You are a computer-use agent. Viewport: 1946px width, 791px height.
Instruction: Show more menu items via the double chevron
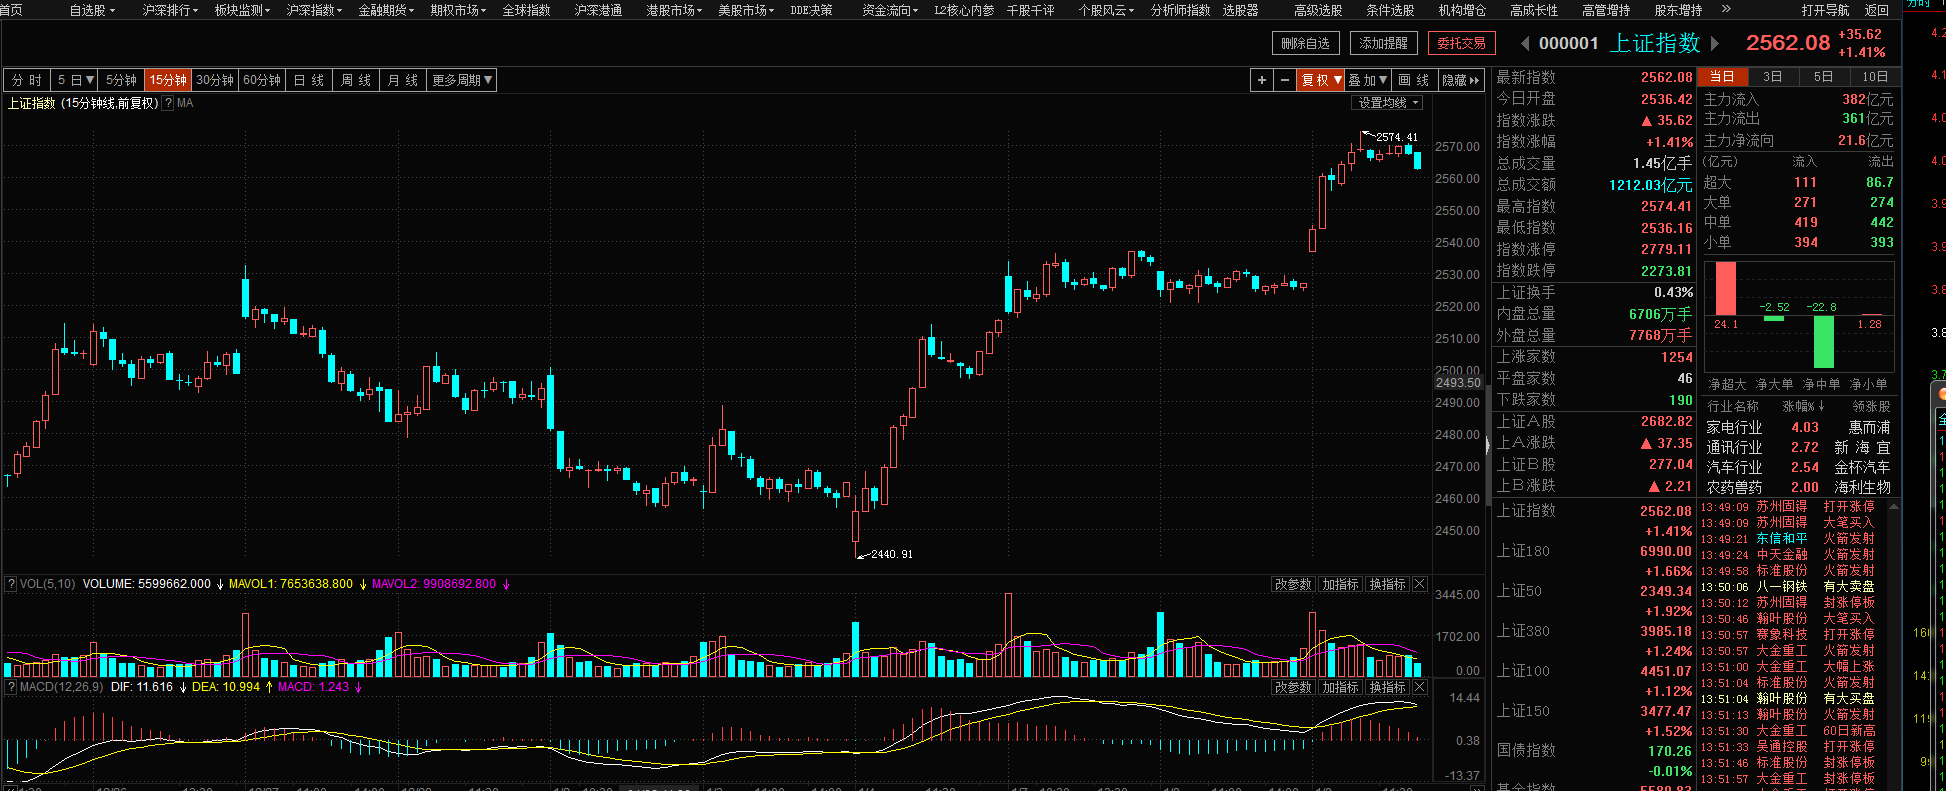(x=1725, y=10)
